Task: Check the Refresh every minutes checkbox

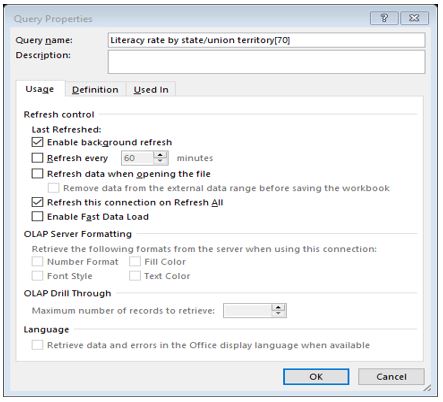Action: (37, 158)
